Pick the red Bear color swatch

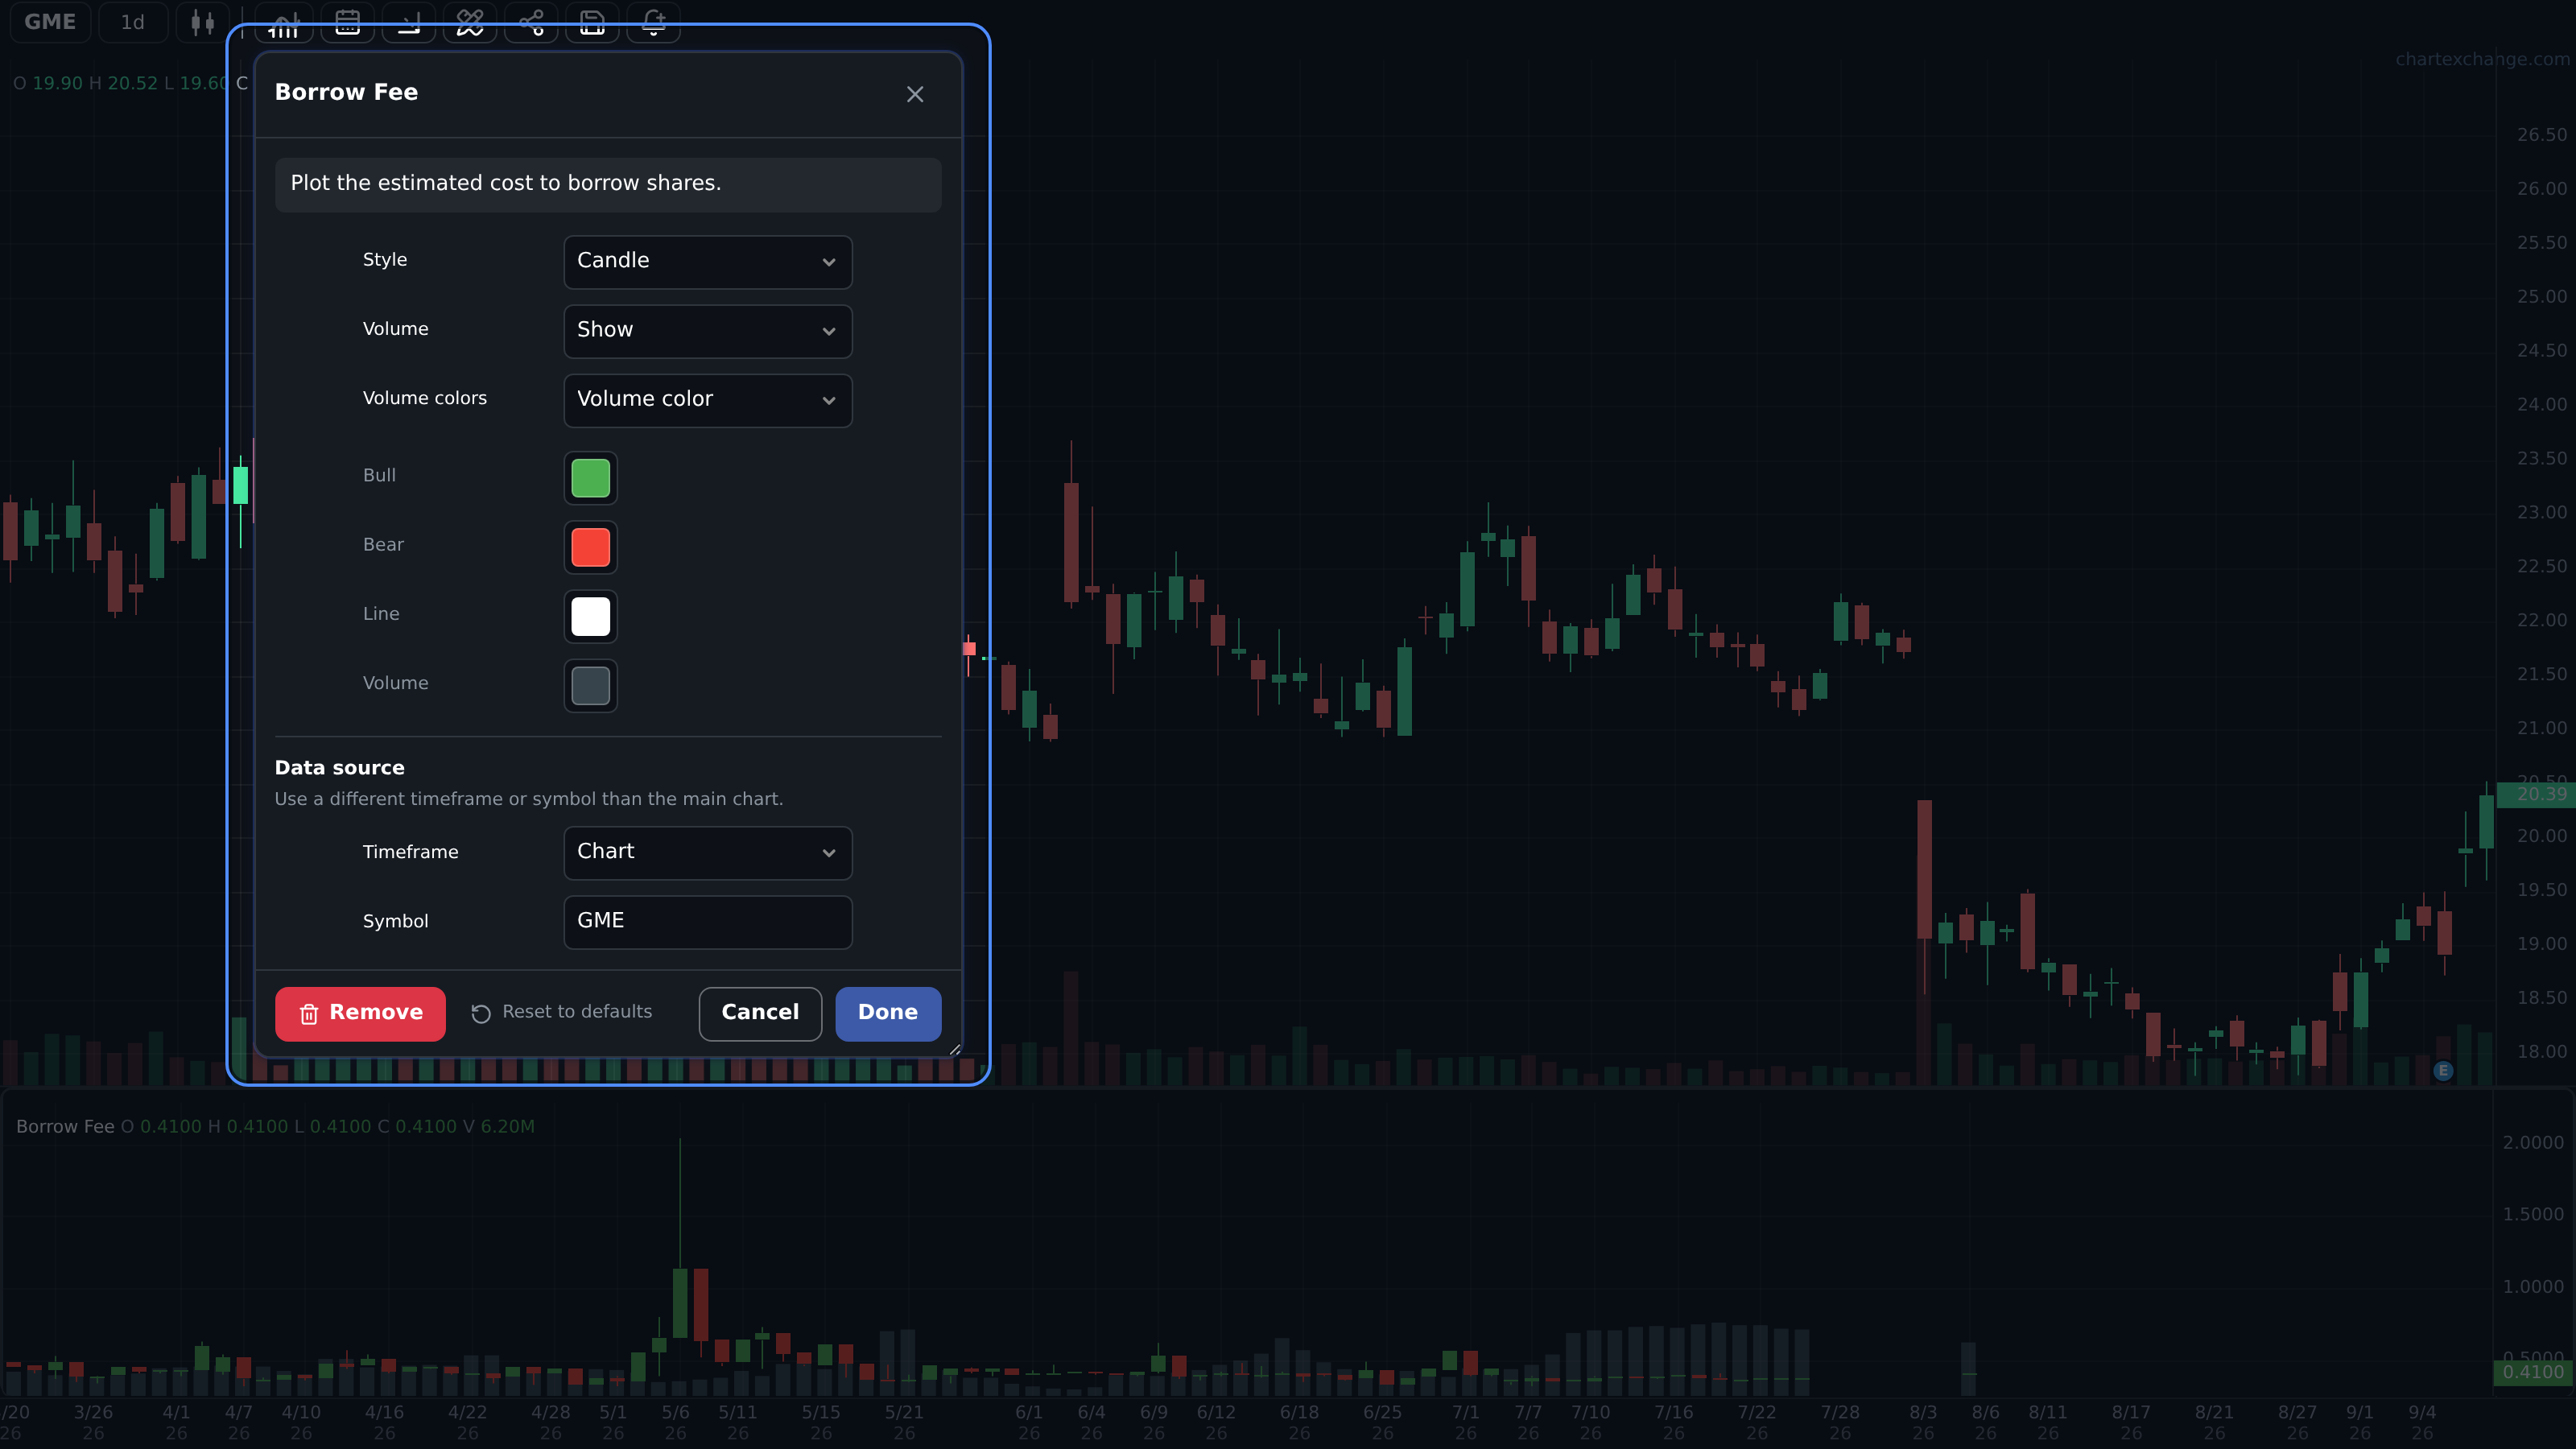click(x=590, y=547)
